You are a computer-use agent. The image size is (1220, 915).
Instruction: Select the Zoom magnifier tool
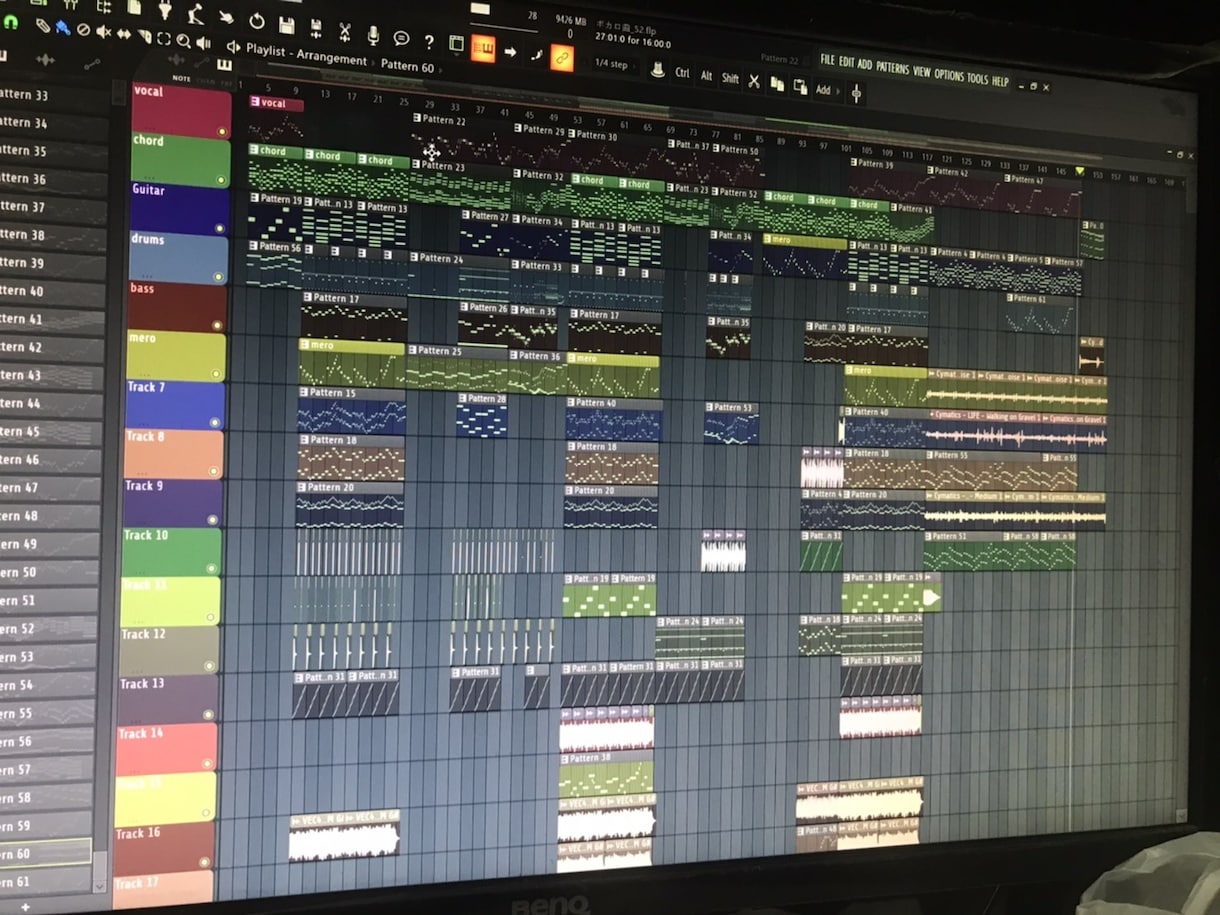[184, 40]
